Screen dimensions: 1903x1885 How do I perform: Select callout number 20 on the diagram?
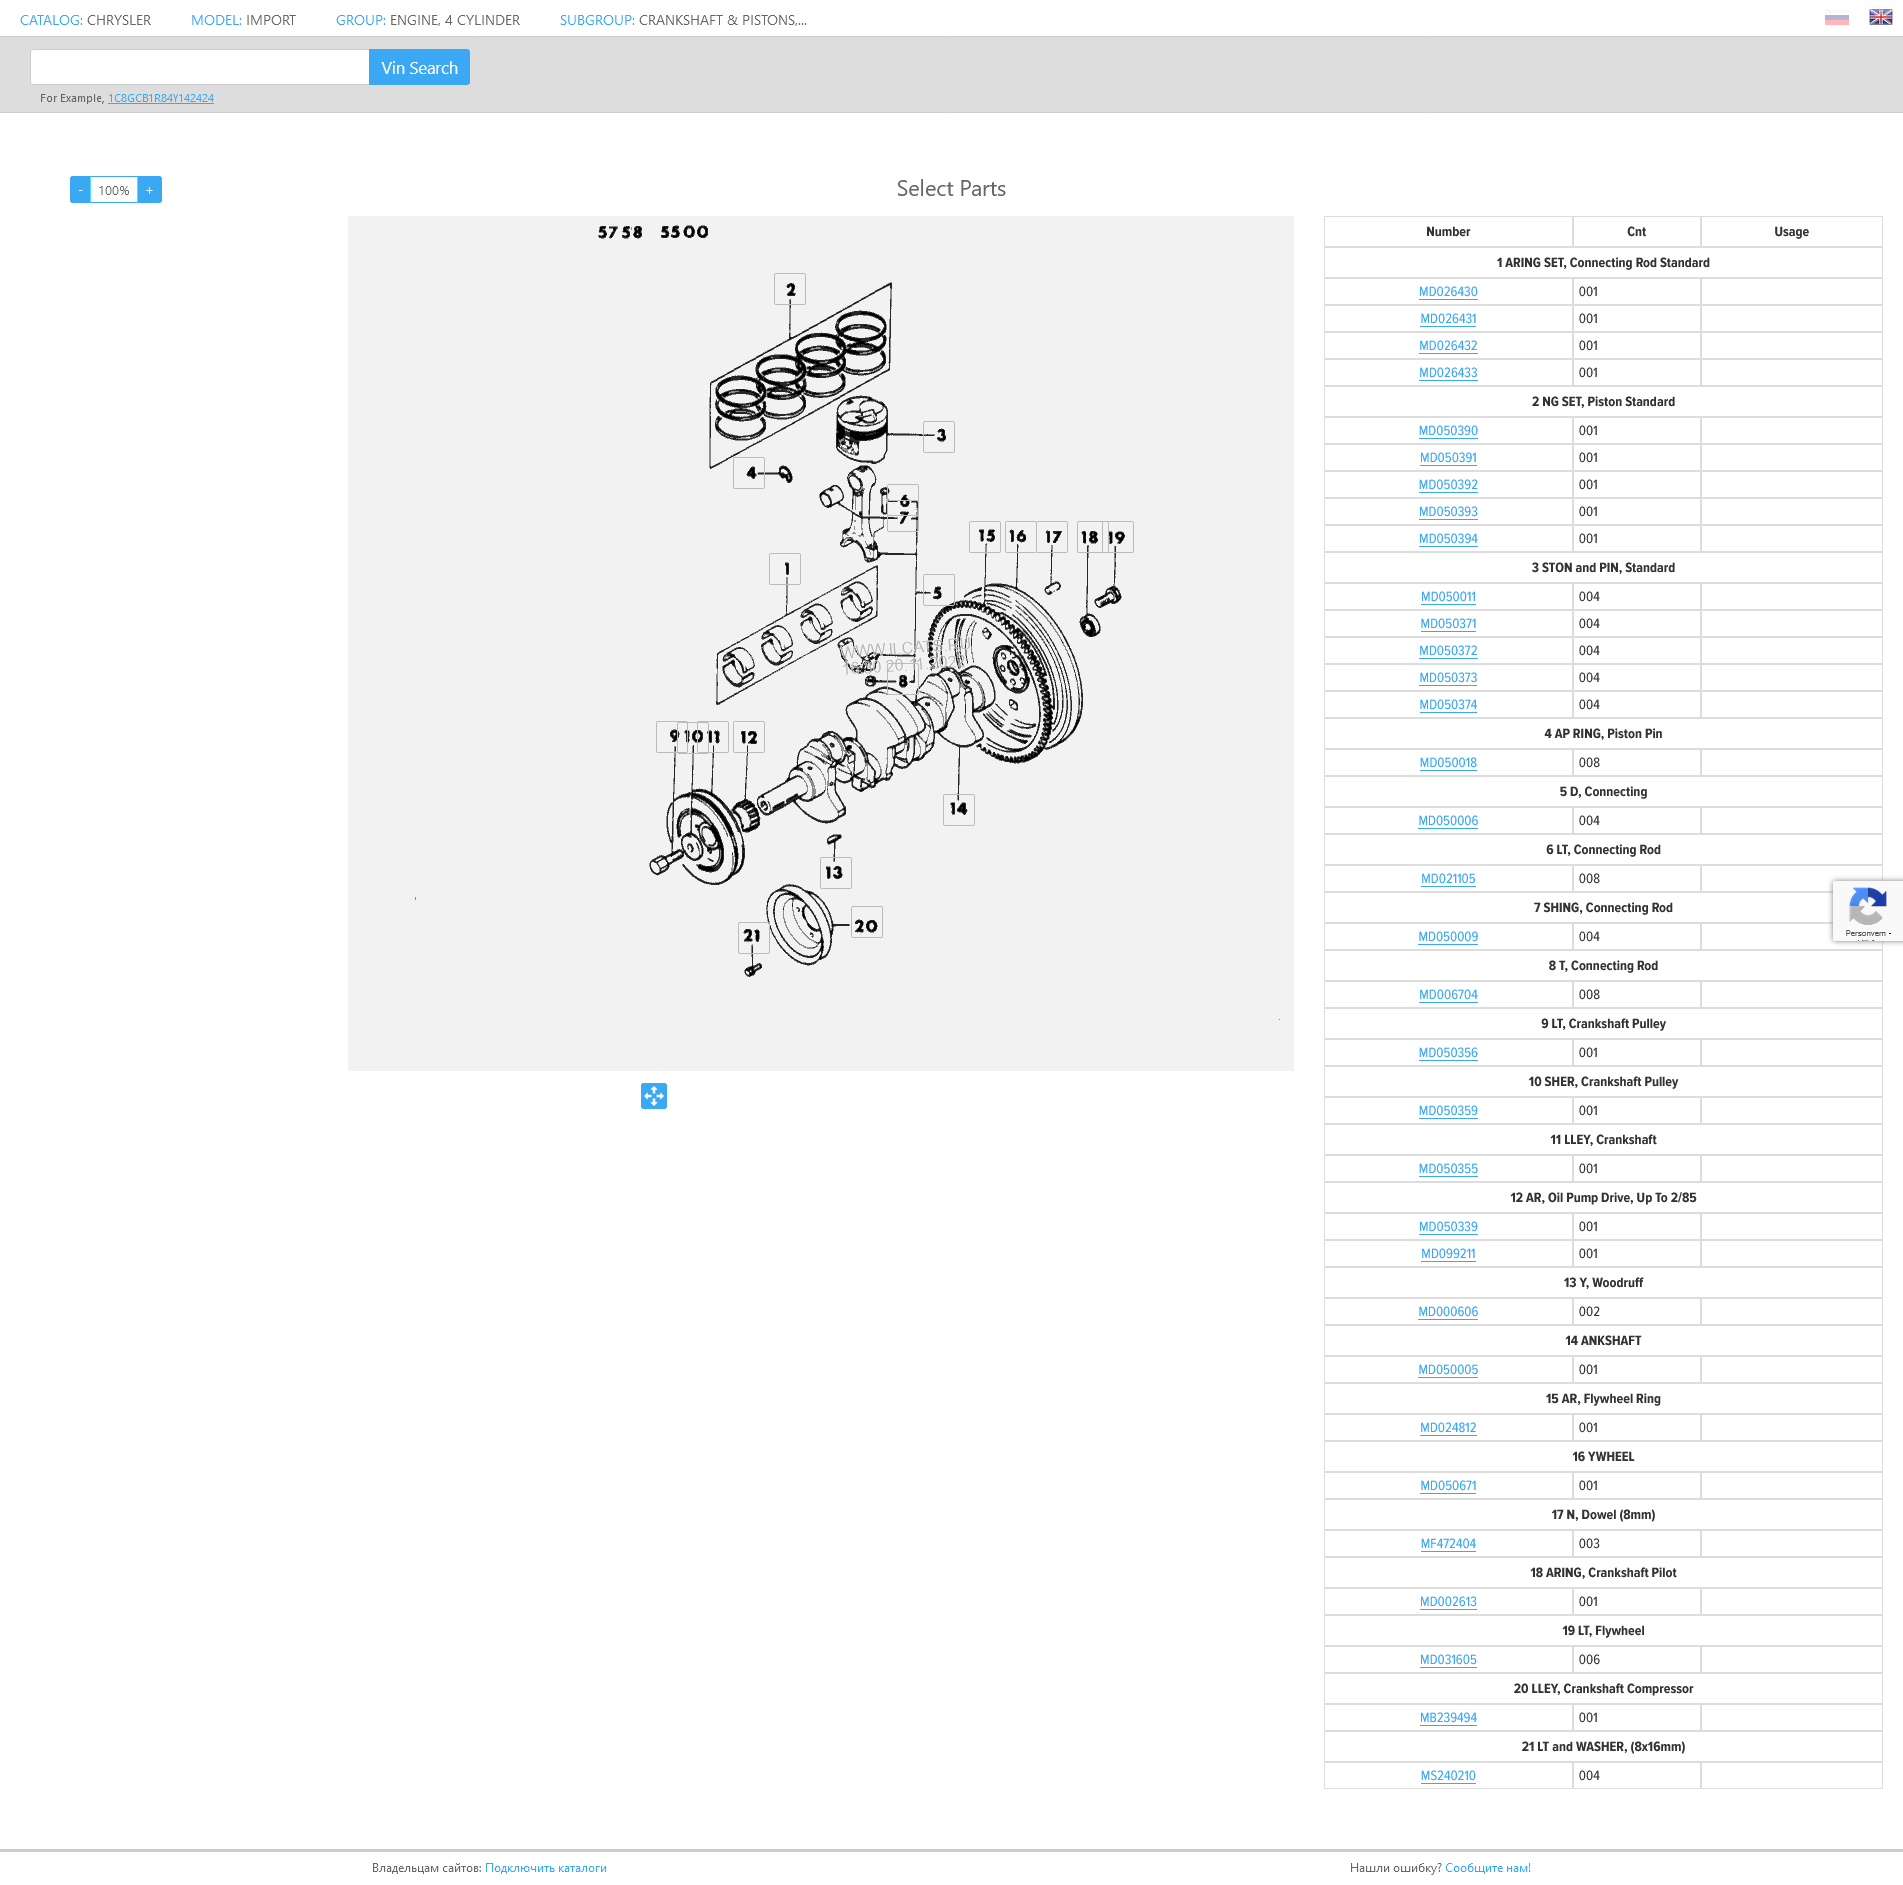click(866, 926)
